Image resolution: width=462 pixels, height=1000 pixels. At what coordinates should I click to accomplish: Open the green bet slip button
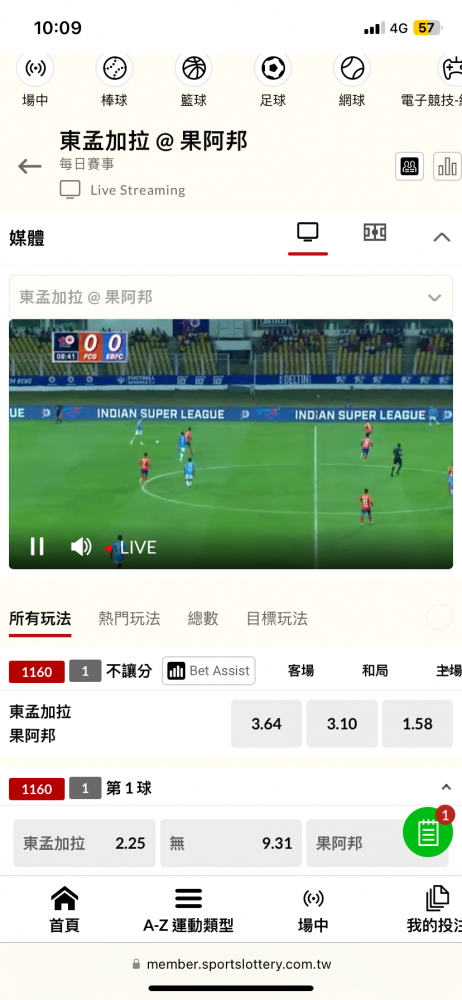coord(428,832)
